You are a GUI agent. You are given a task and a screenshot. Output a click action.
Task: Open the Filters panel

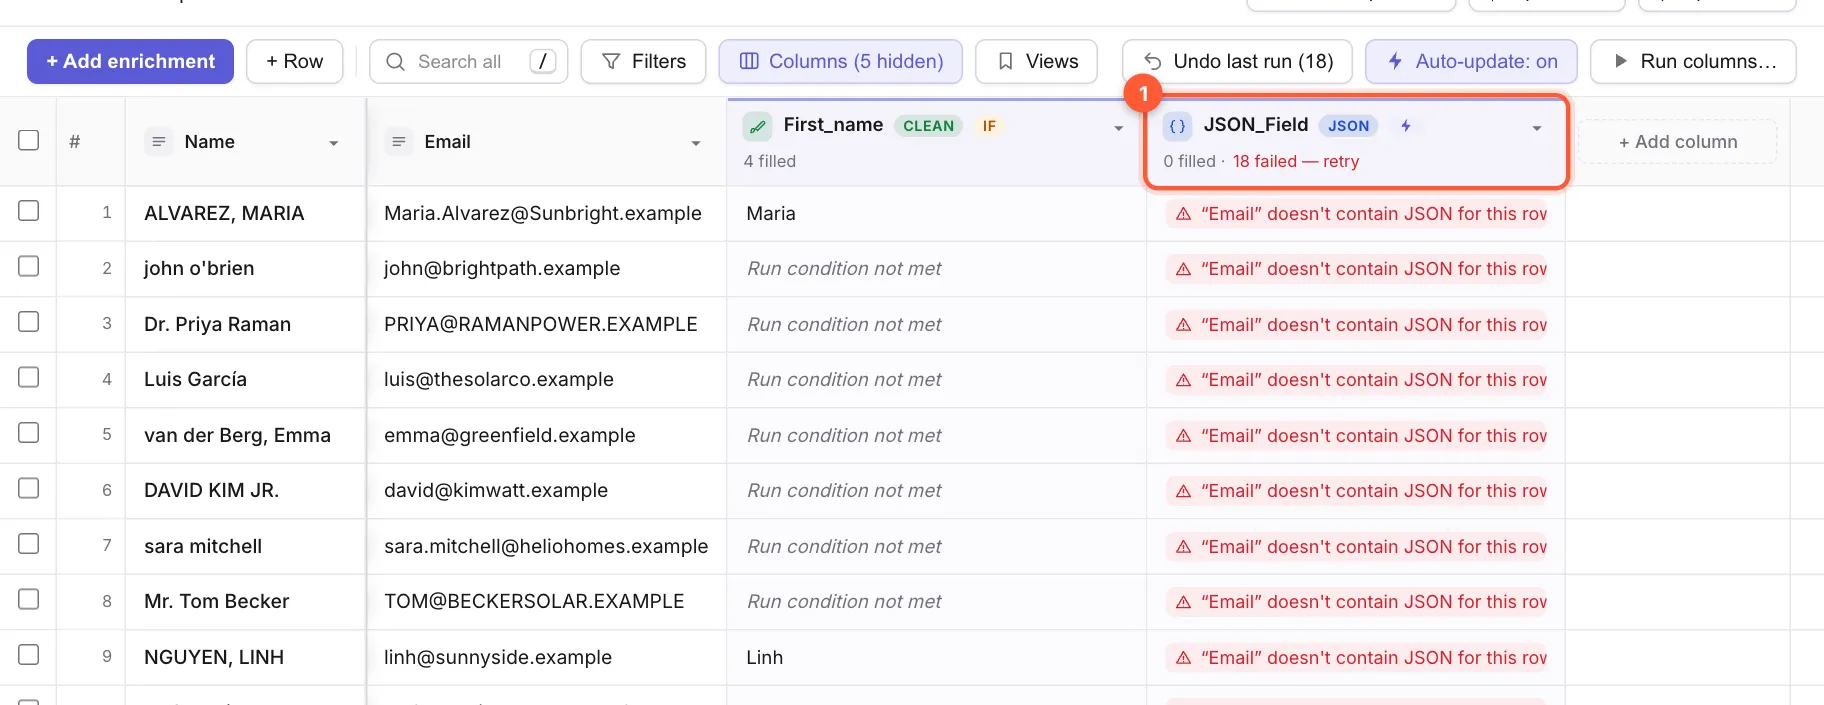pyautogui.click(x=643, y=61)
